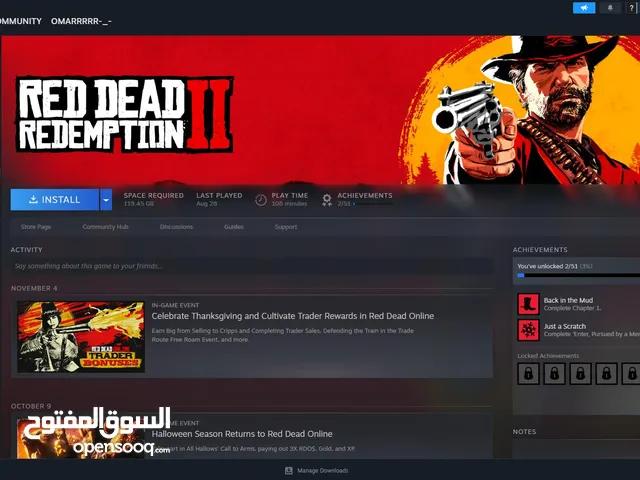
Task: Click the fourth locked achievement padlock
Action: (607, 373)
